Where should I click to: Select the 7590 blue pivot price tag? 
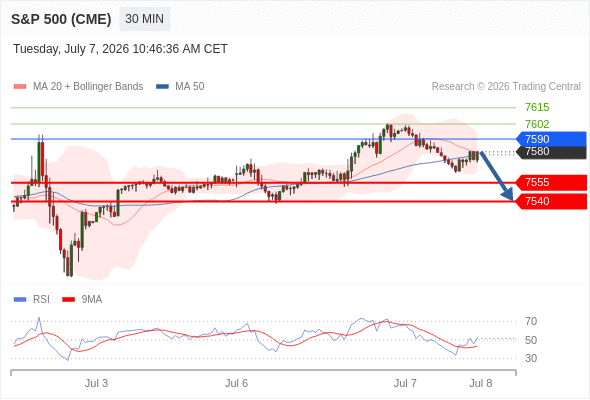551,139
